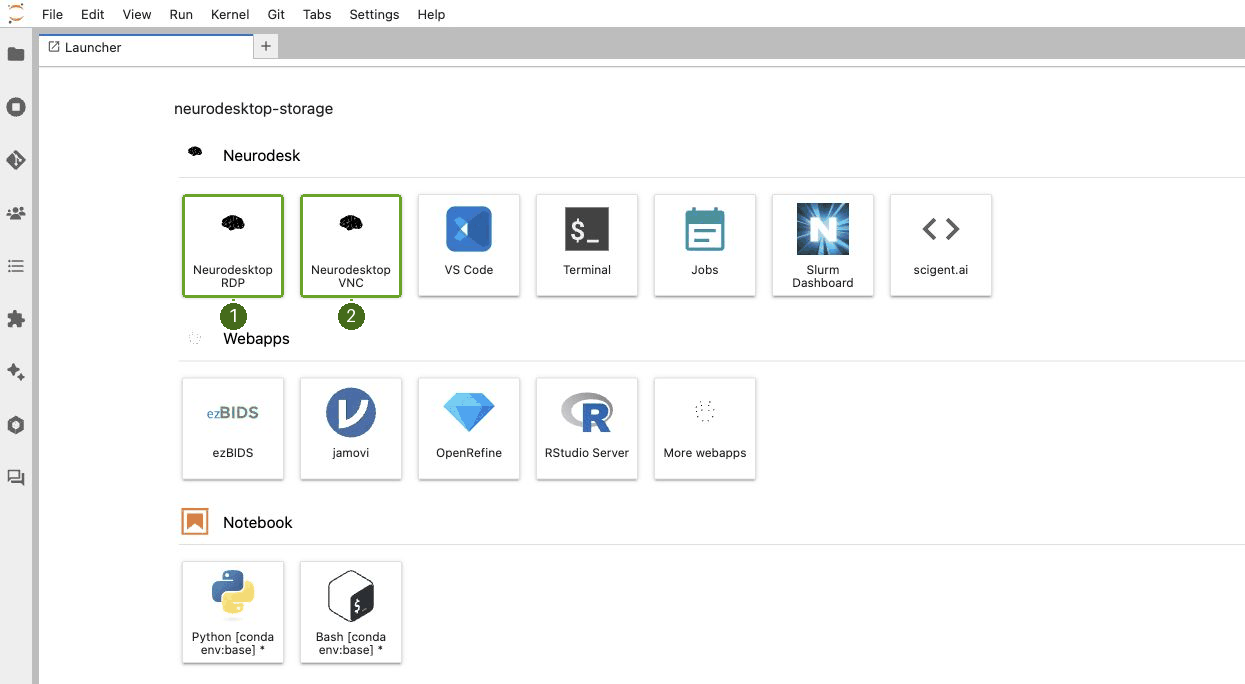Open the hexagon sidebar panel icon

coord(16,425)
